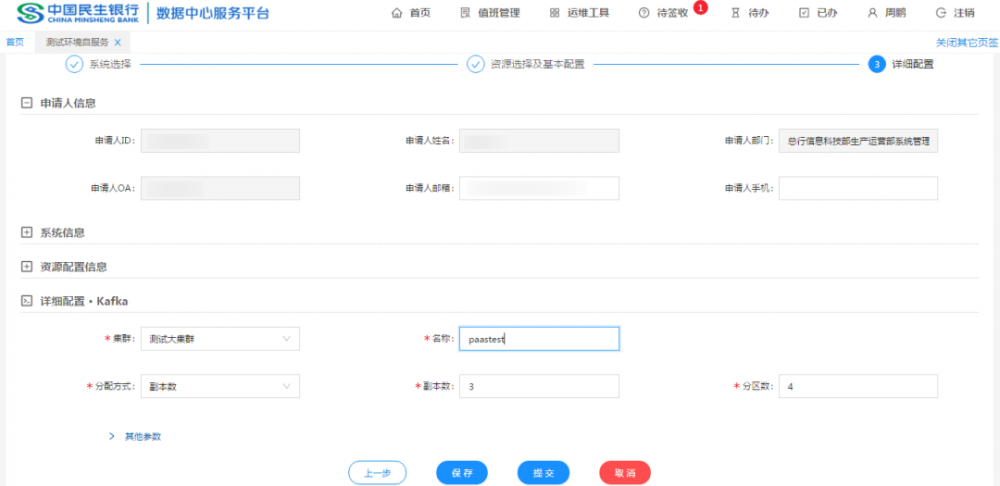Image resolution: width=1000 pixels, height=486 pixels.
Task: Click the 已办 checkbox icon
Action: (x=804, y=13)
